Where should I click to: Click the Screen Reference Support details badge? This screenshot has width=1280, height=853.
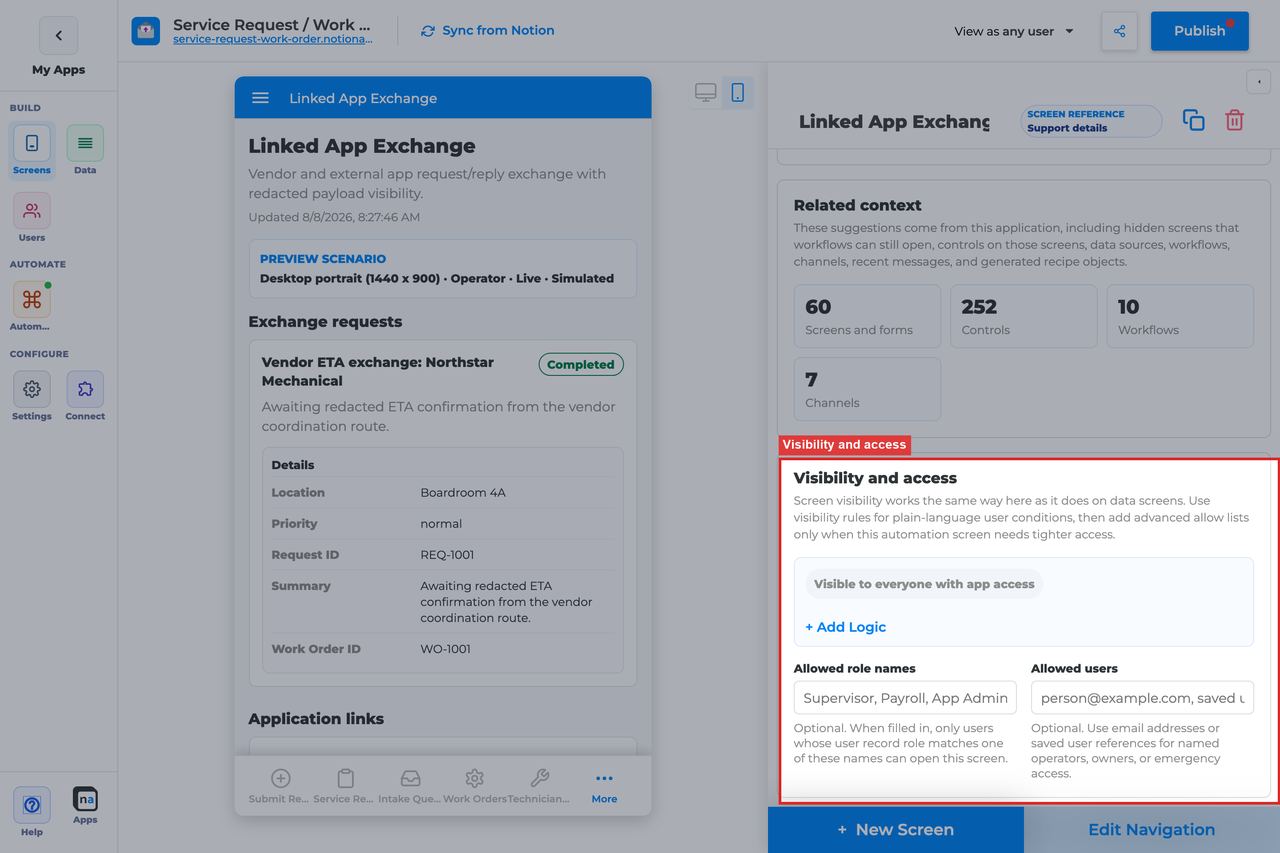click(x=1091, y=121)
